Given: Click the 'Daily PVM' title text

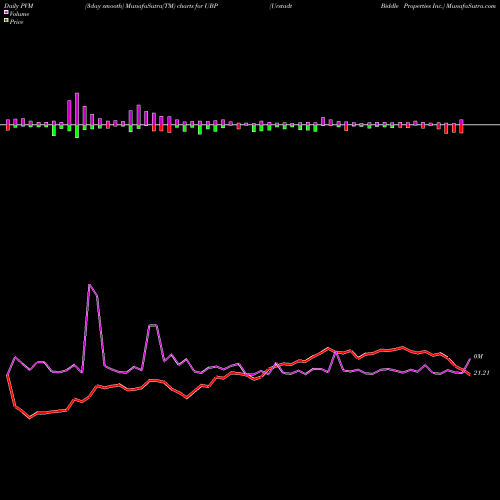Looking at the screenshot, I should pos(19,6).
